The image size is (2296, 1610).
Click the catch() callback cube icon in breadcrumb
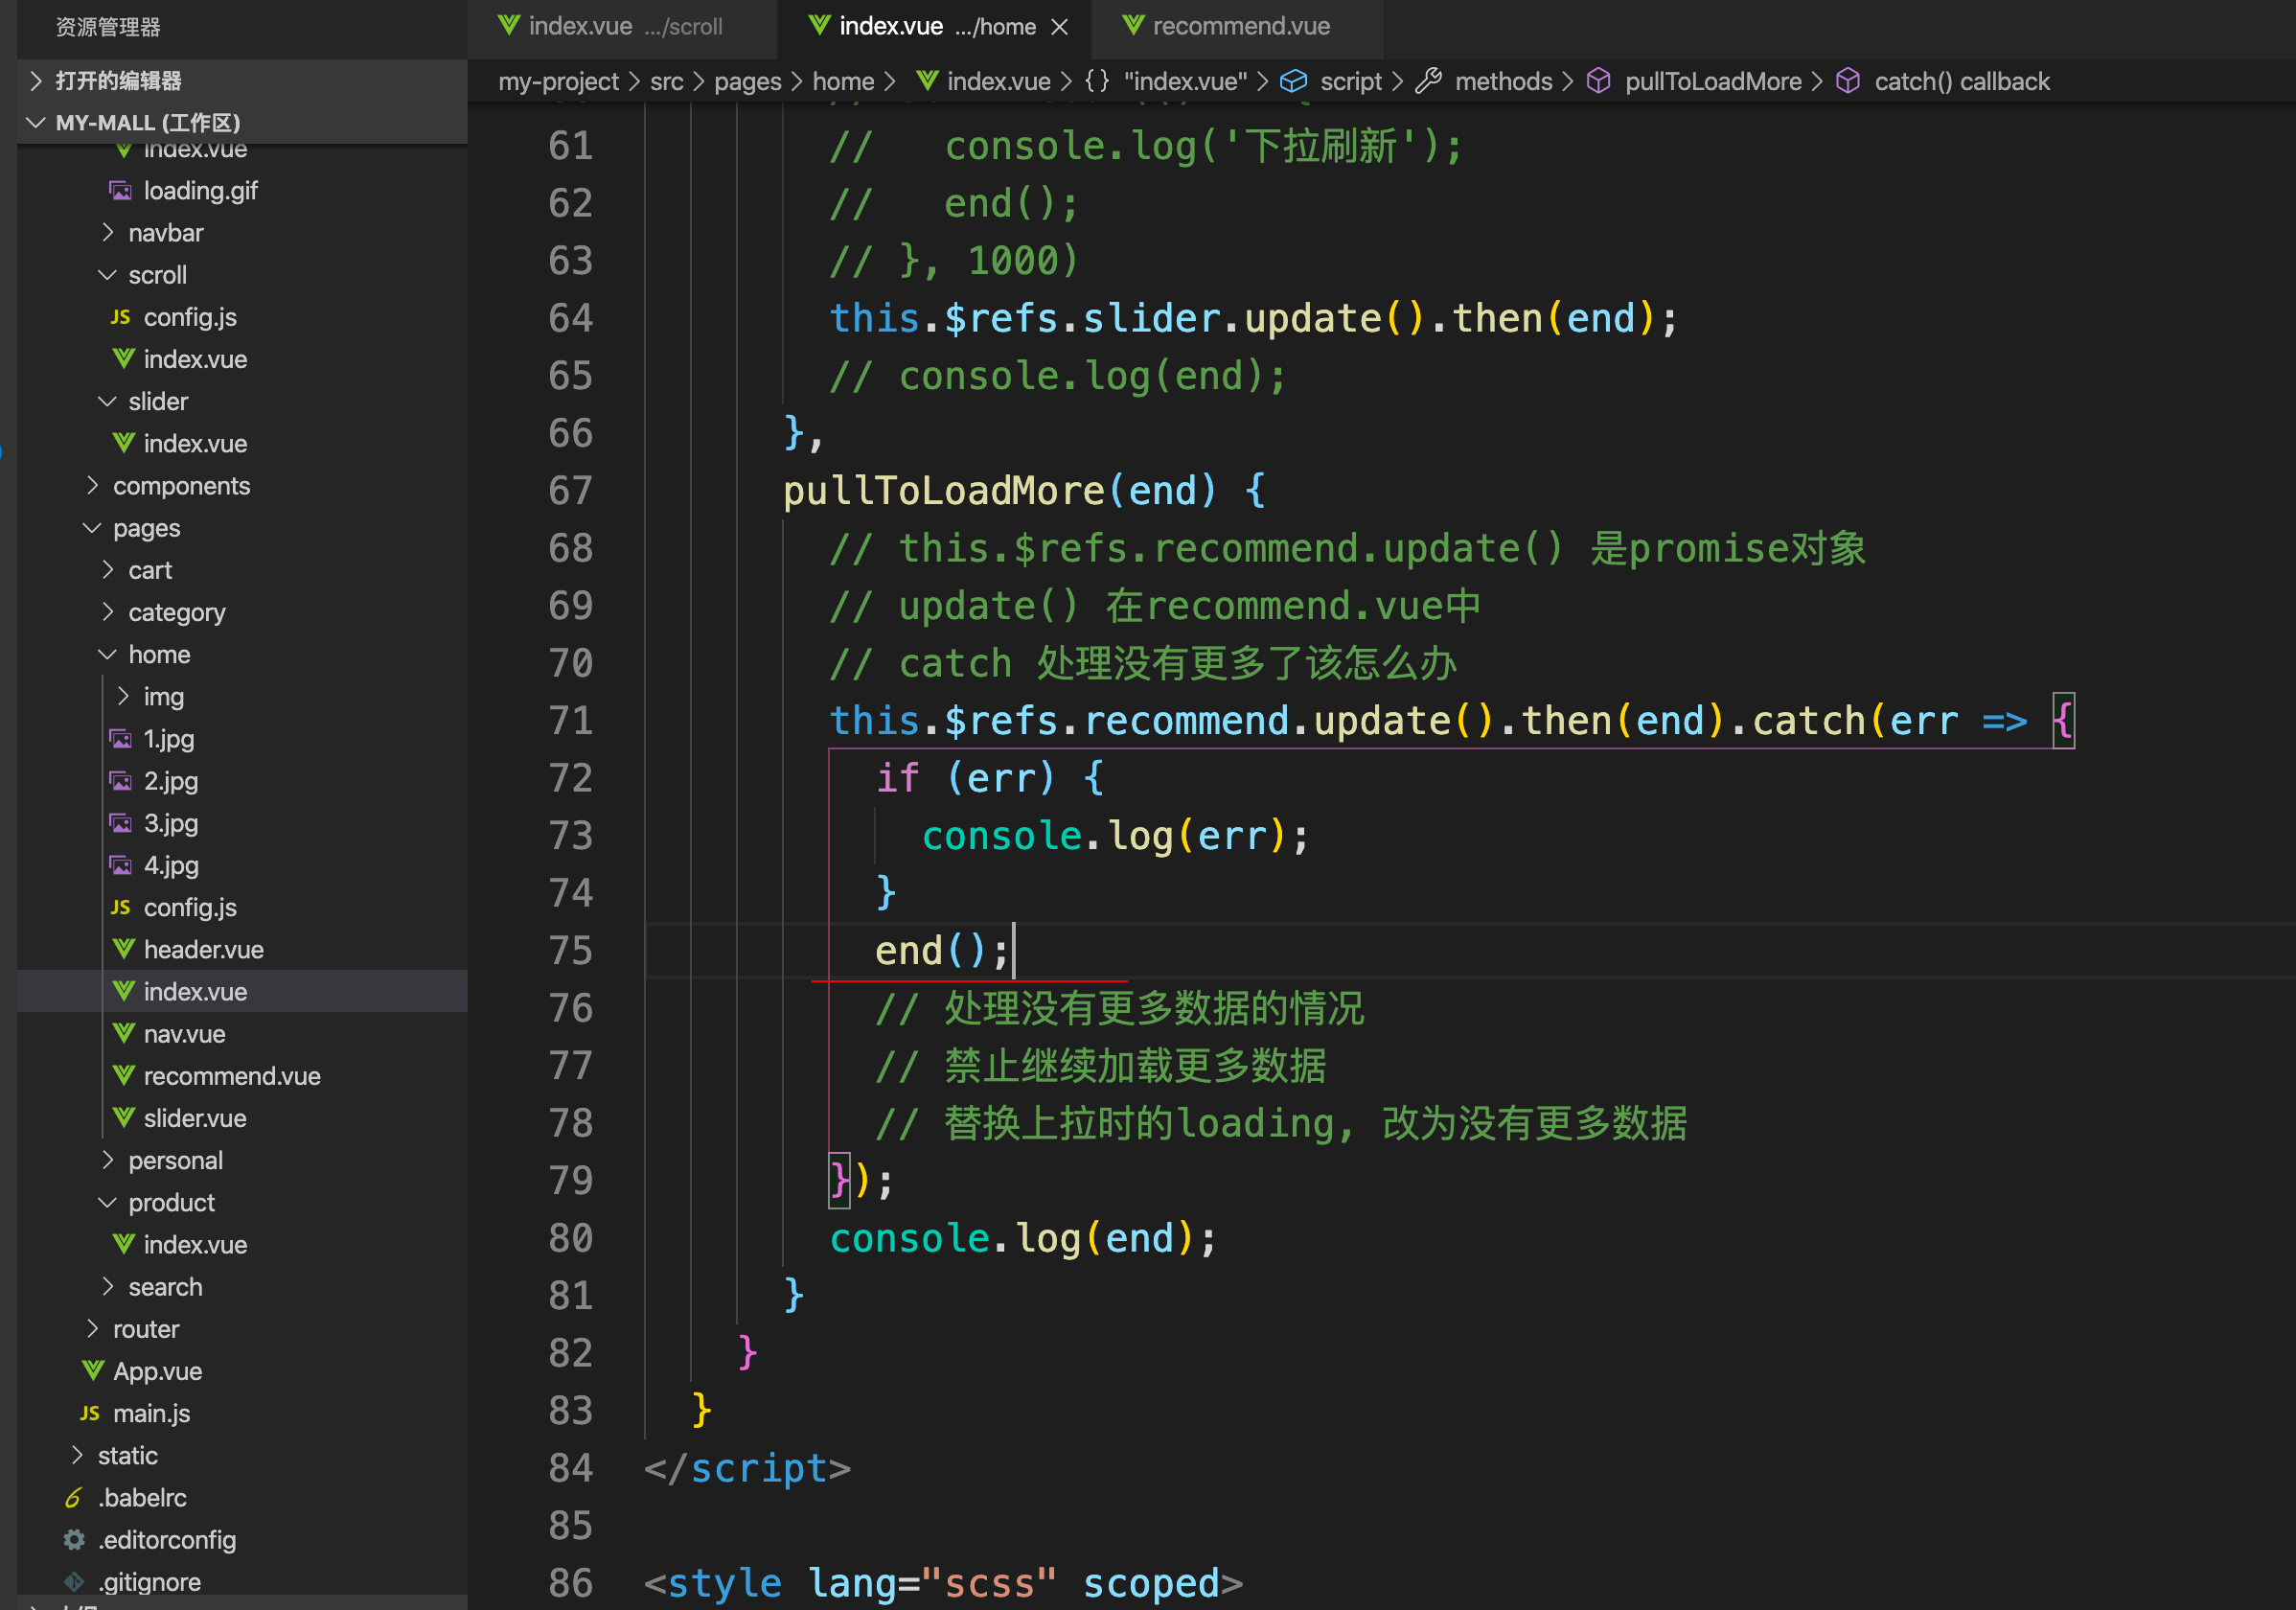point(1848,81)
